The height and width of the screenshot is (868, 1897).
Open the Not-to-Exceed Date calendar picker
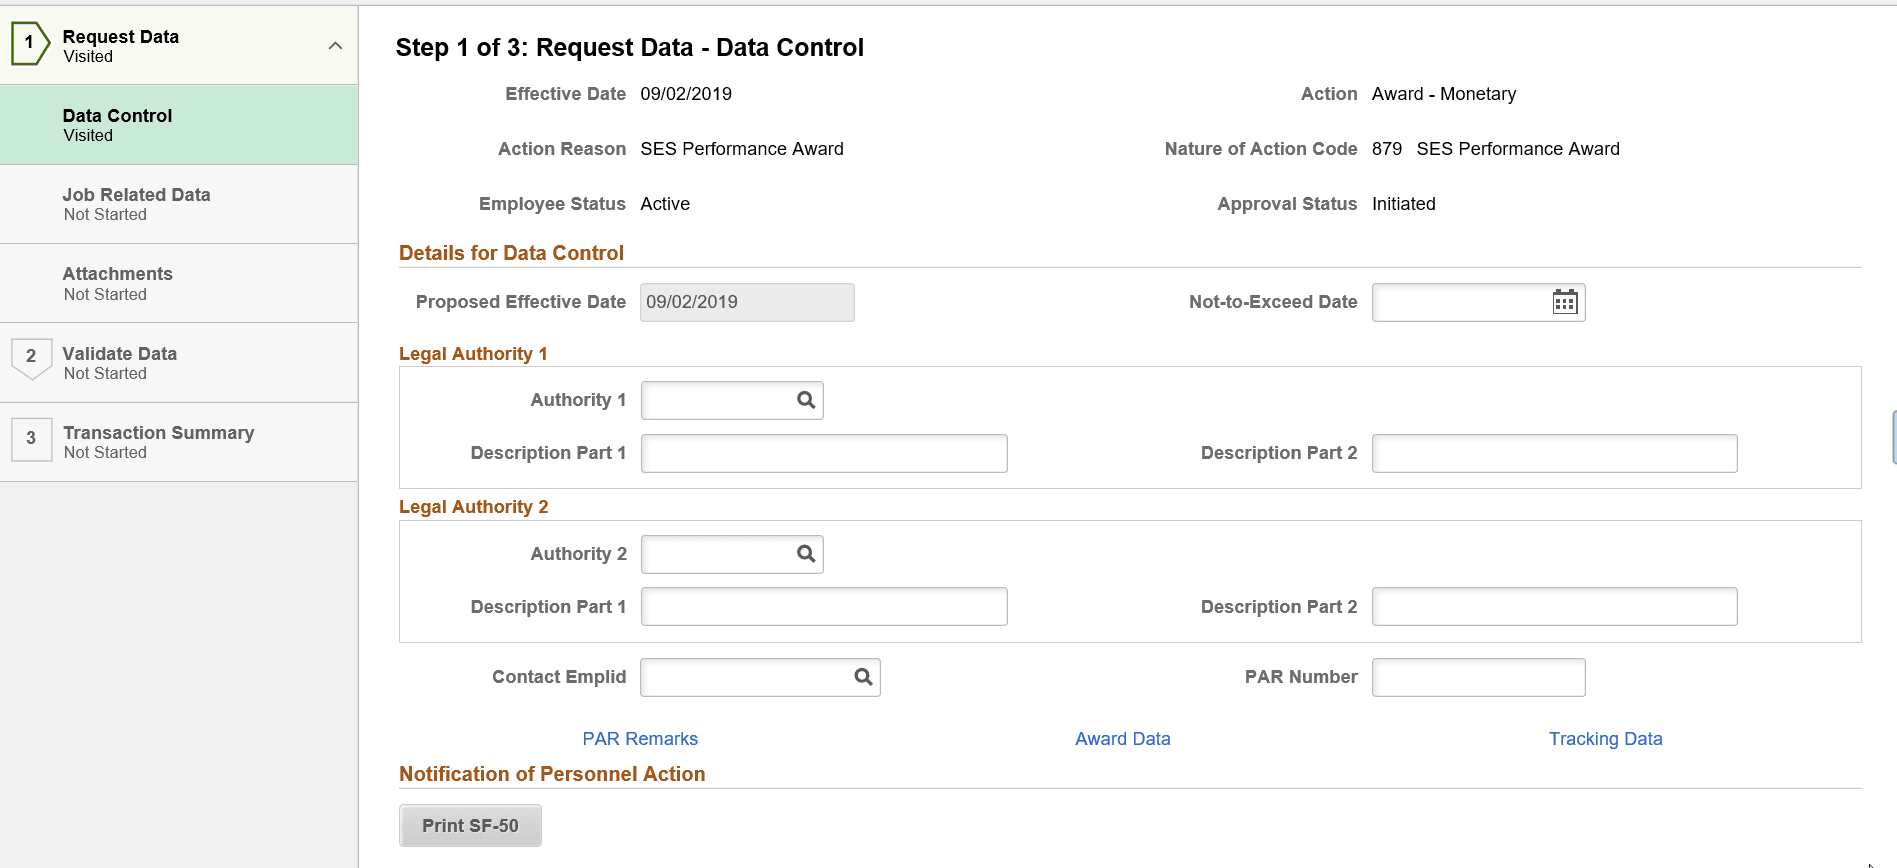(x=1565, y=302)
